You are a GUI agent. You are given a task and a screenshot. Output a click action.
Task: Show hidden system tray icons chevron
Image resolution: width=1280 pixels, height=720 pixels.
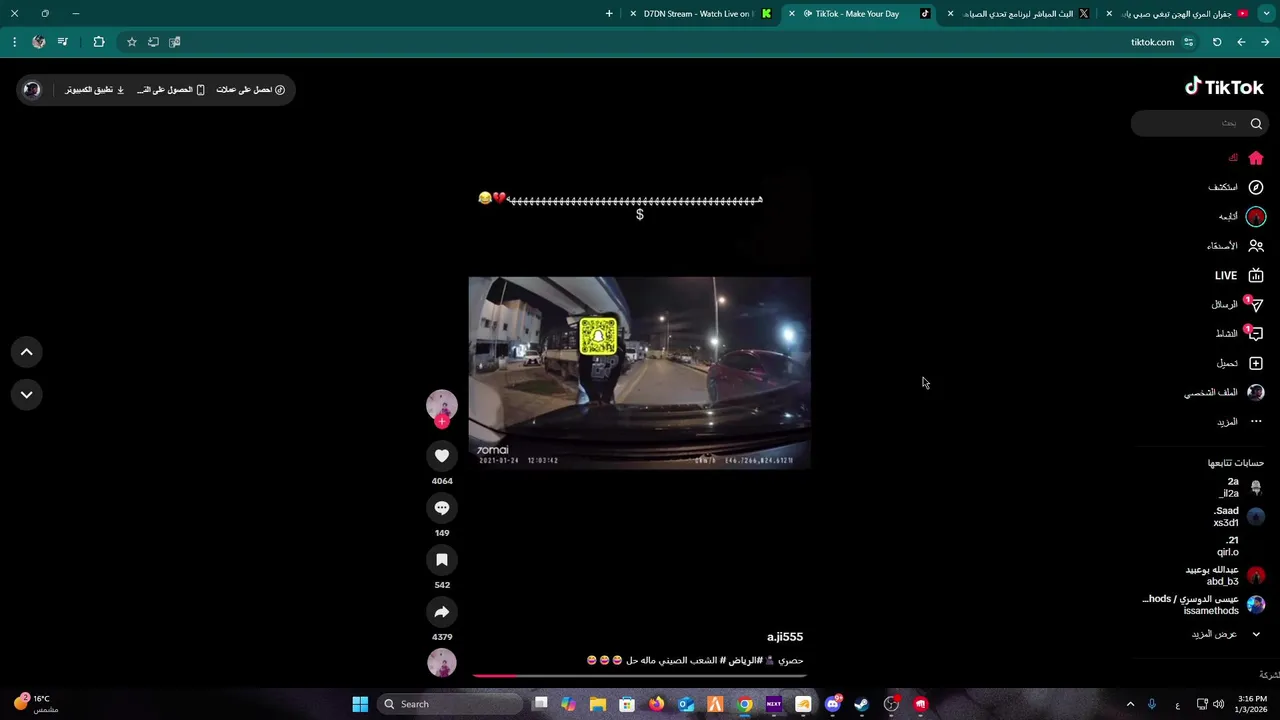pos(1131,704)
